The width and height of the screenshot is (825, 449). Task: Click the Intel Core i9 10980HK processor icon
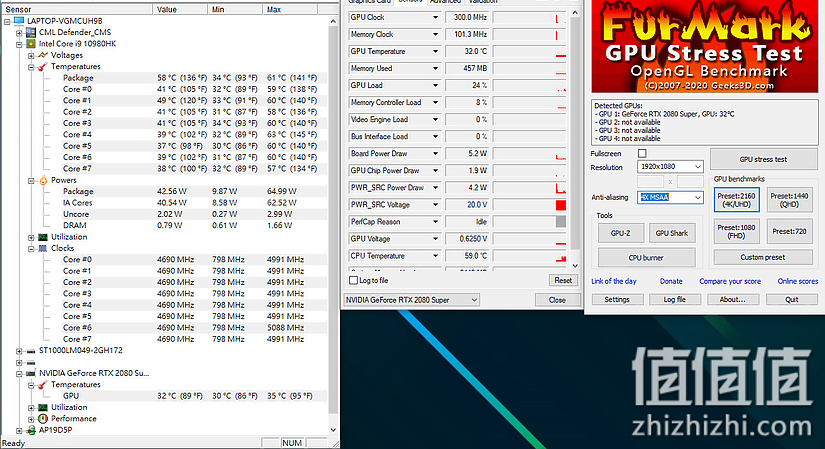pos(31,44)
